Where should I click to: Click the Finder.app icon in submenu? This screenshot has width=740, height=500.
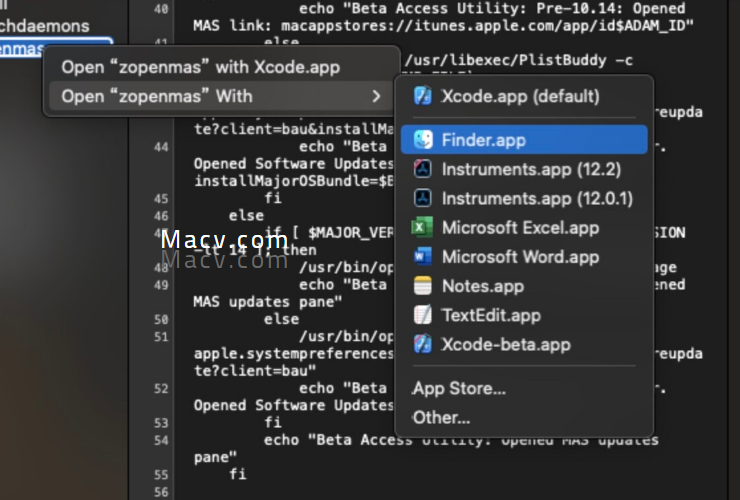tap(422, 140)
